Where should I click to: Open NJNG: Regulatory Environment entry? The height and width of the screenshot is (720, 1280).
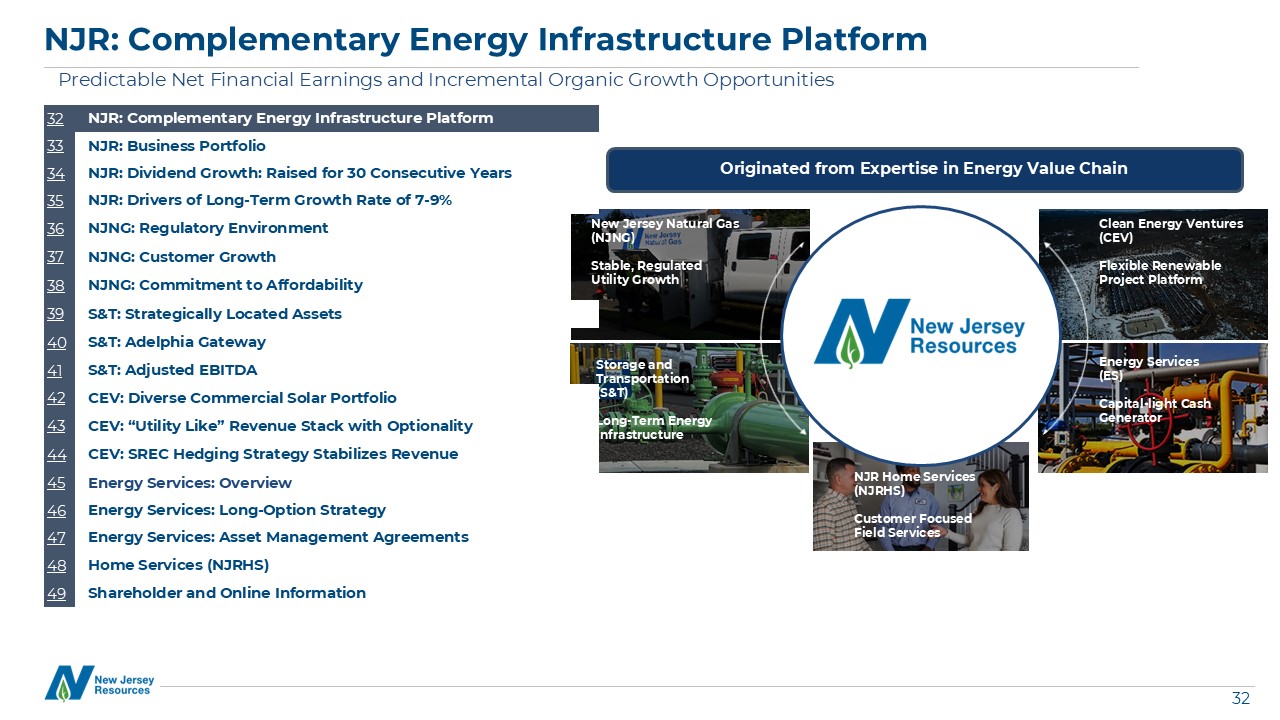[x=207, y=228]
